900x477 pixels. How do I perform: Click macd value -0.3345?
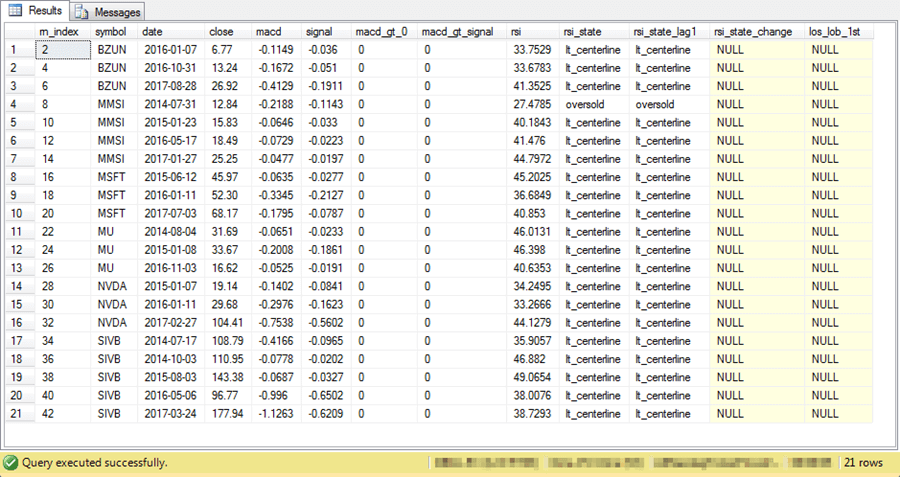tap(274, 195)
